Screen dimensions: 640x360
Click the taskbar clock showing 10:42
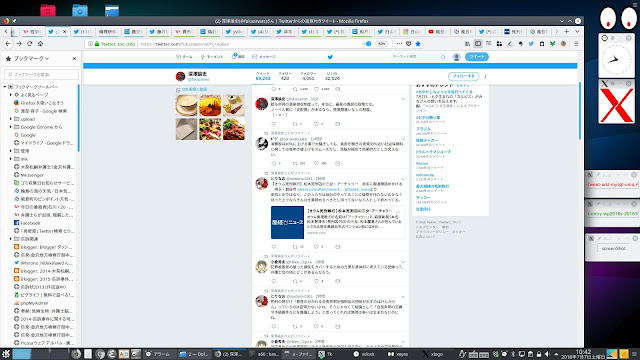click(583, 354)
